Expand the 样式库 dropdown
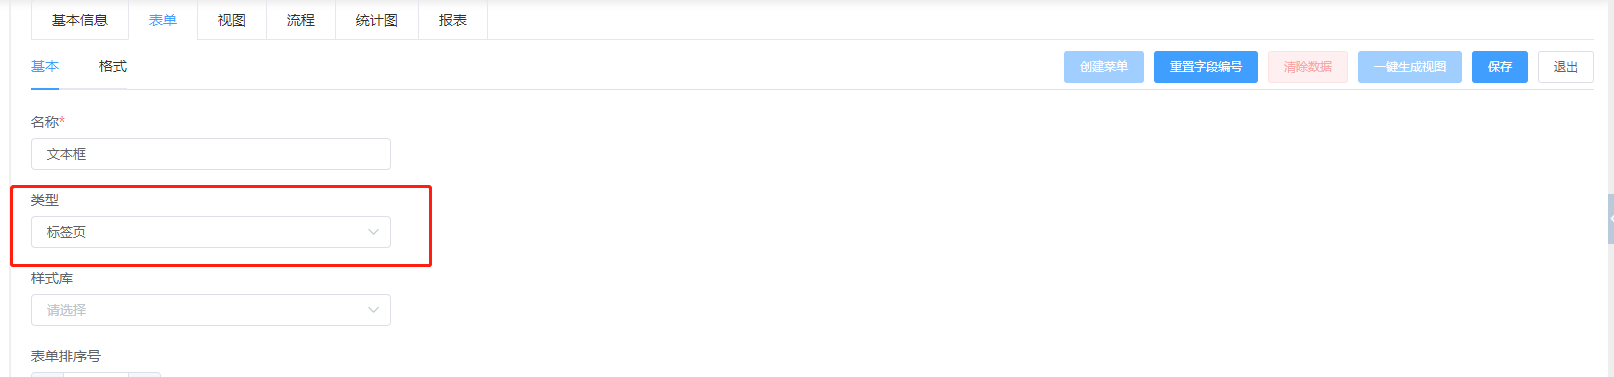Image resolution: width=1614 pixels, height=377 pixels. pyautogui.click(x=211, y=310)
